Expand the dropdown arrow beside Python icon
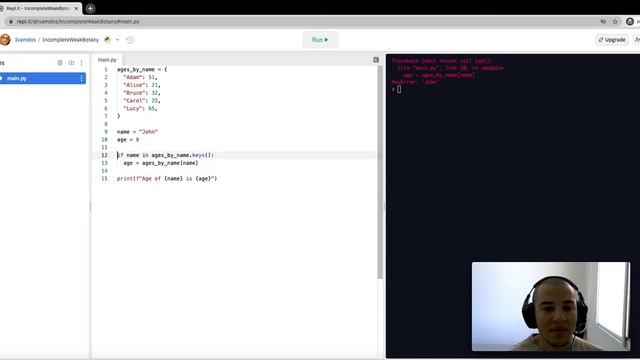This screenshot has height=360, width=640. pos(118,40)
